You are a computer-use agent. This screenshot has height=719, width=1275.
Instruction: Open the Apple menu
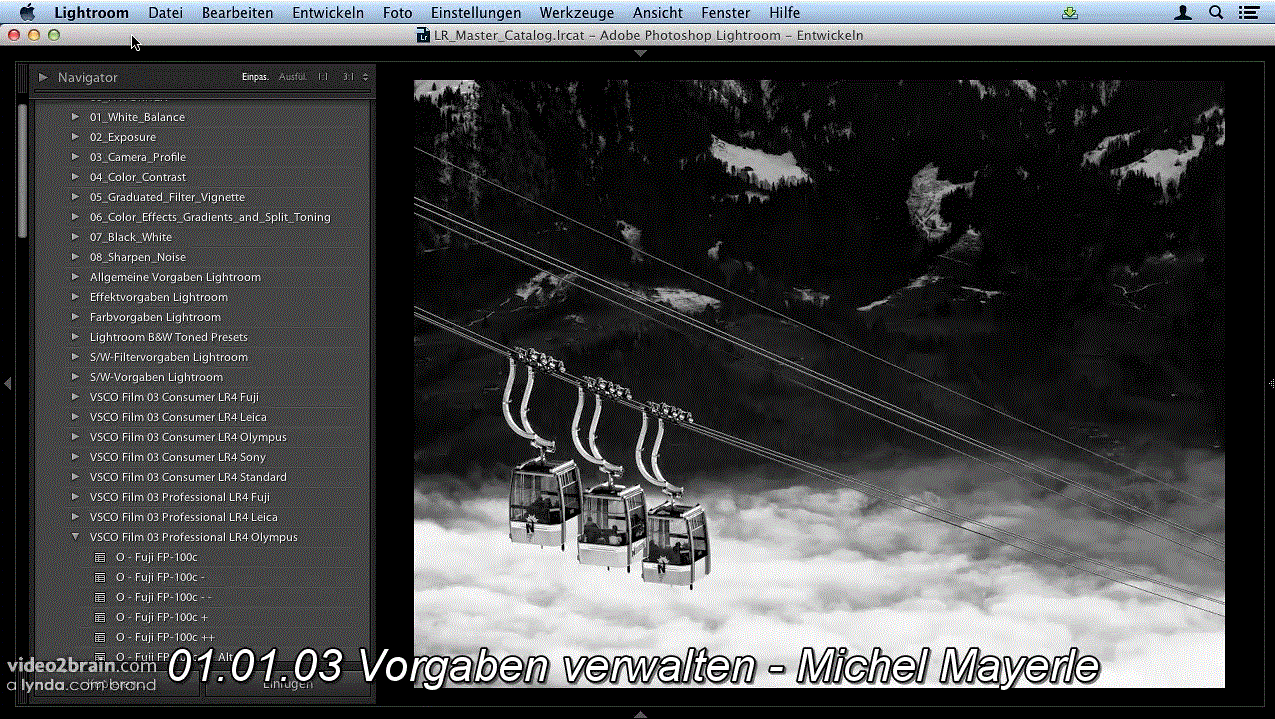[27, 12]
